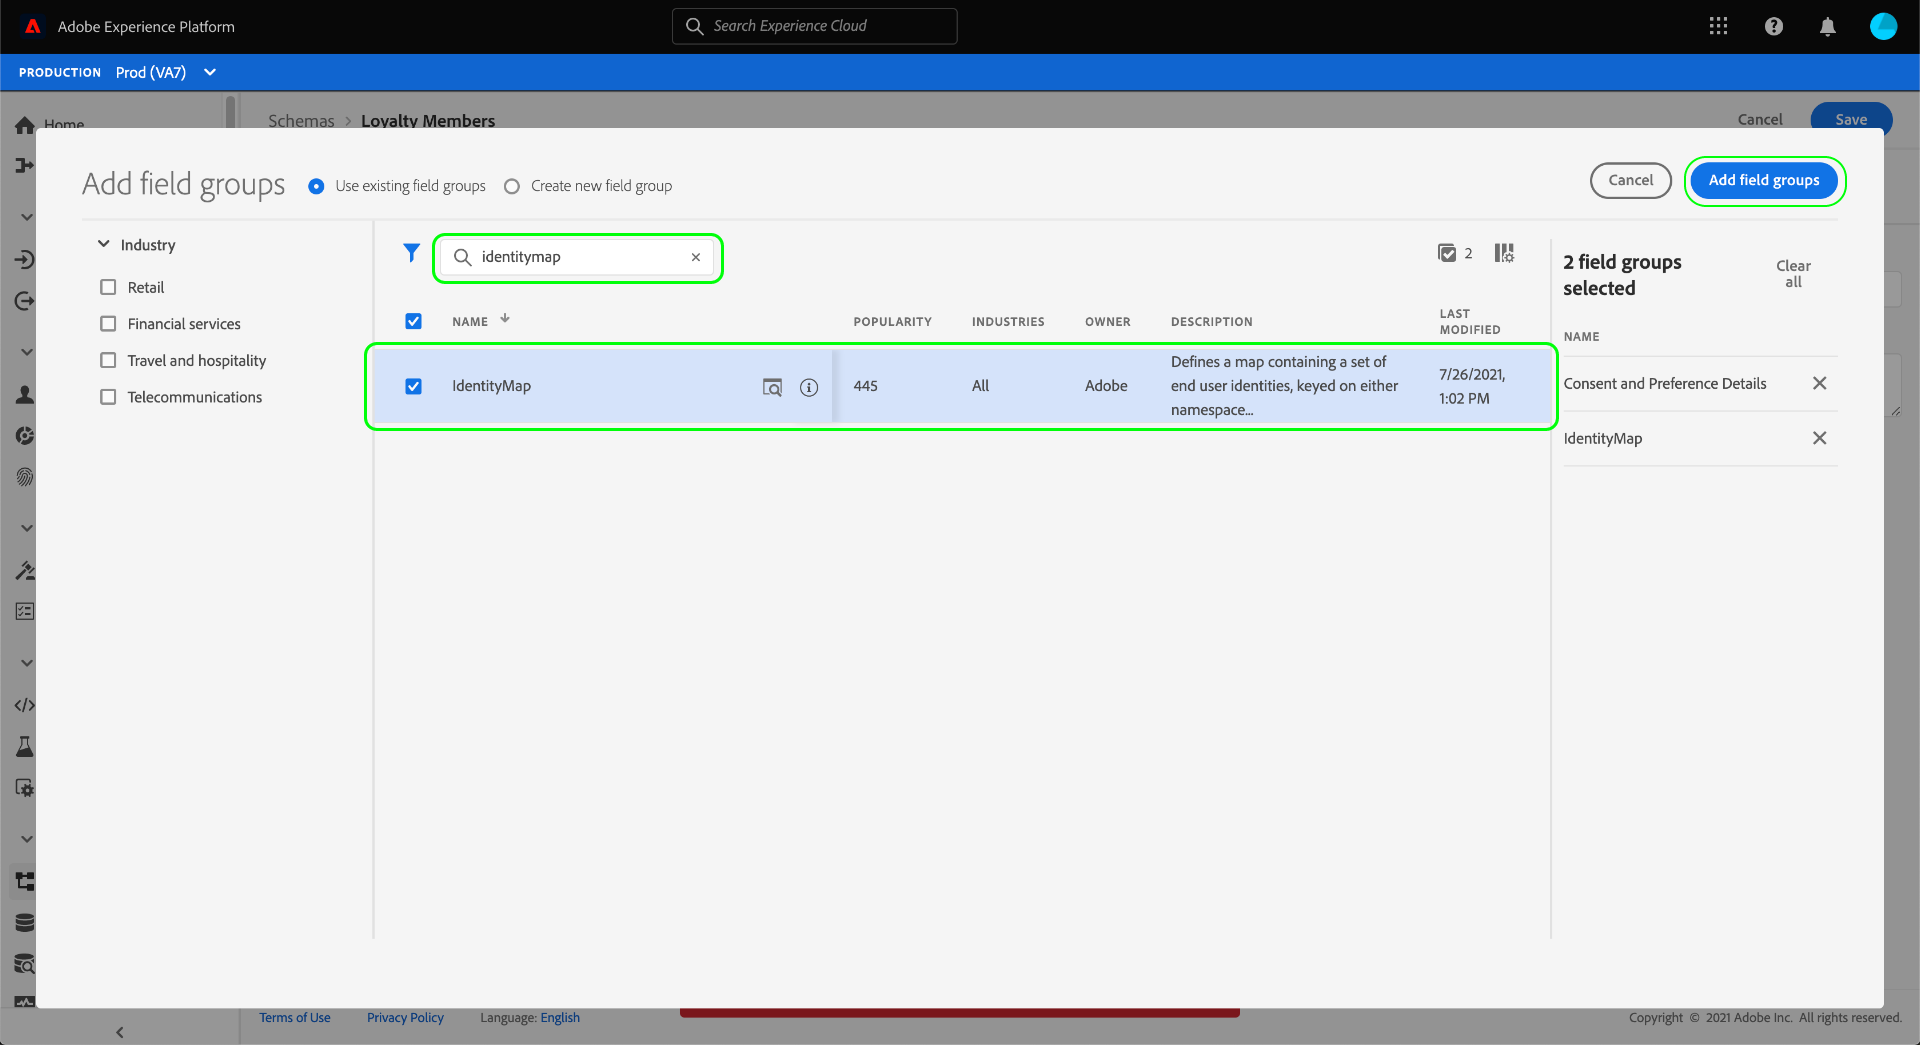
Task: Click Add field groups button
Action: coord(1764,181)
